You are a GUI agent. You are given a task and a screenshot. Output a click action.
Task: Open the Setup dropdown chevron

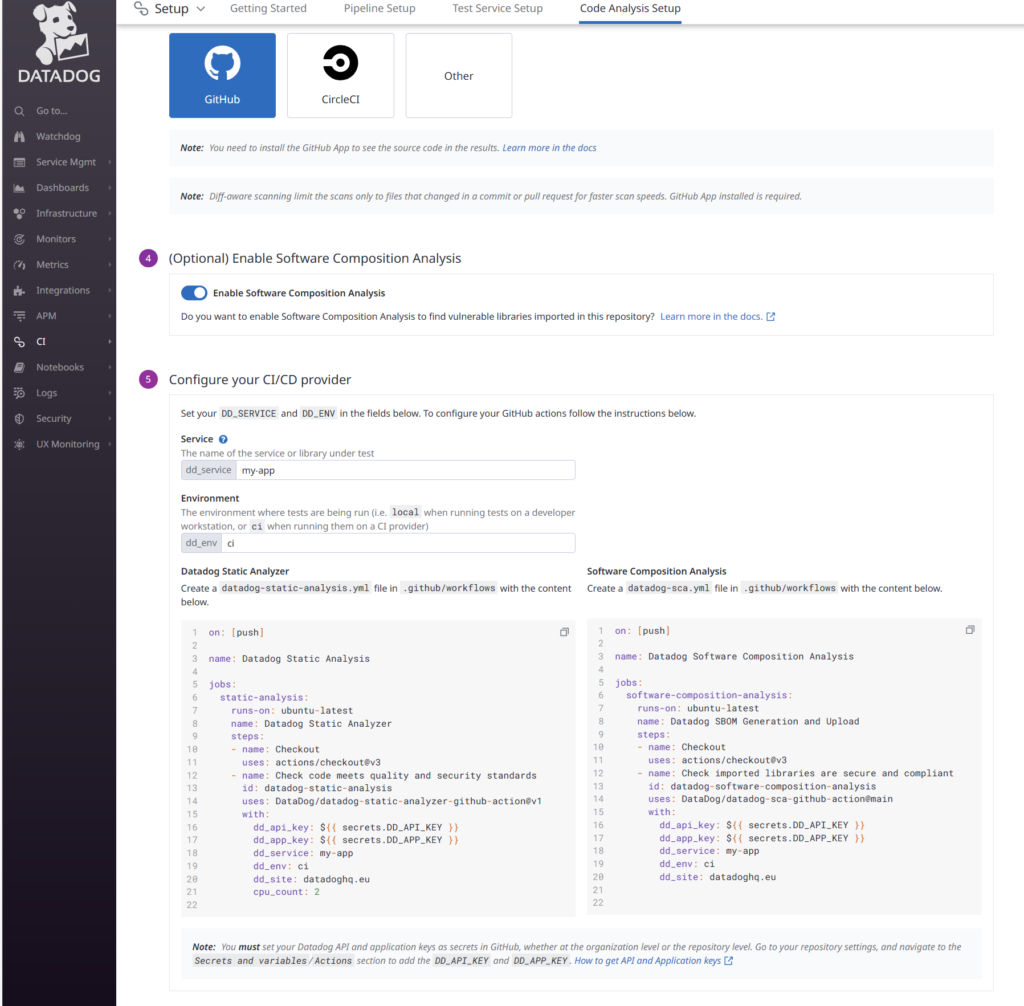pyautogui.click(x=200, y=9)
